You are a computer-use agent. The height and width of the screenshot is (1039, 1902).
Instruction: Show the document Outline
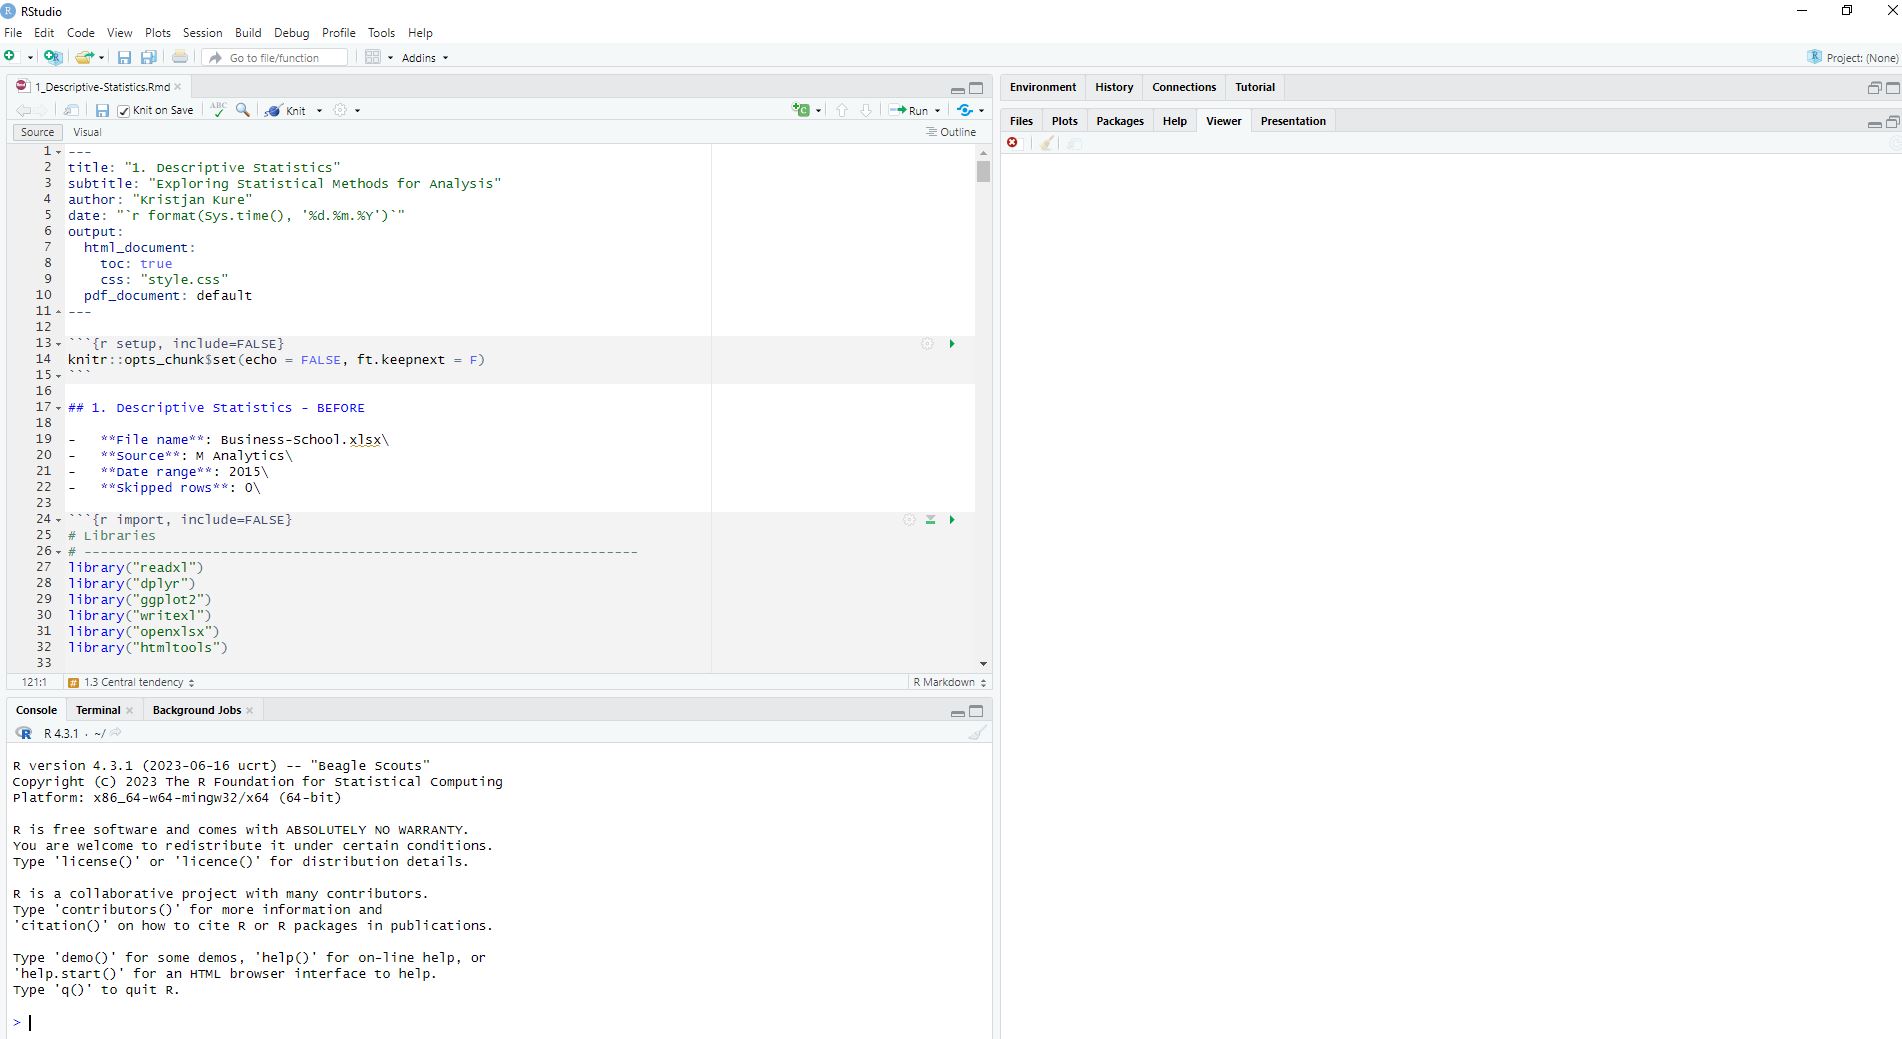pos(951,132)
